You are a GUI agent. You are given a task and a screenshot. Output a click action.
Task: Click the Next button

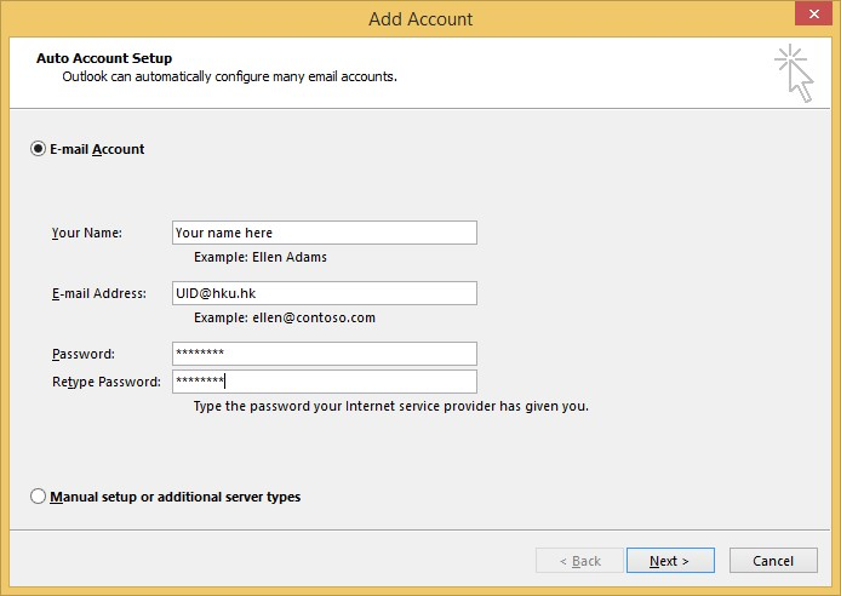(668, 561)
